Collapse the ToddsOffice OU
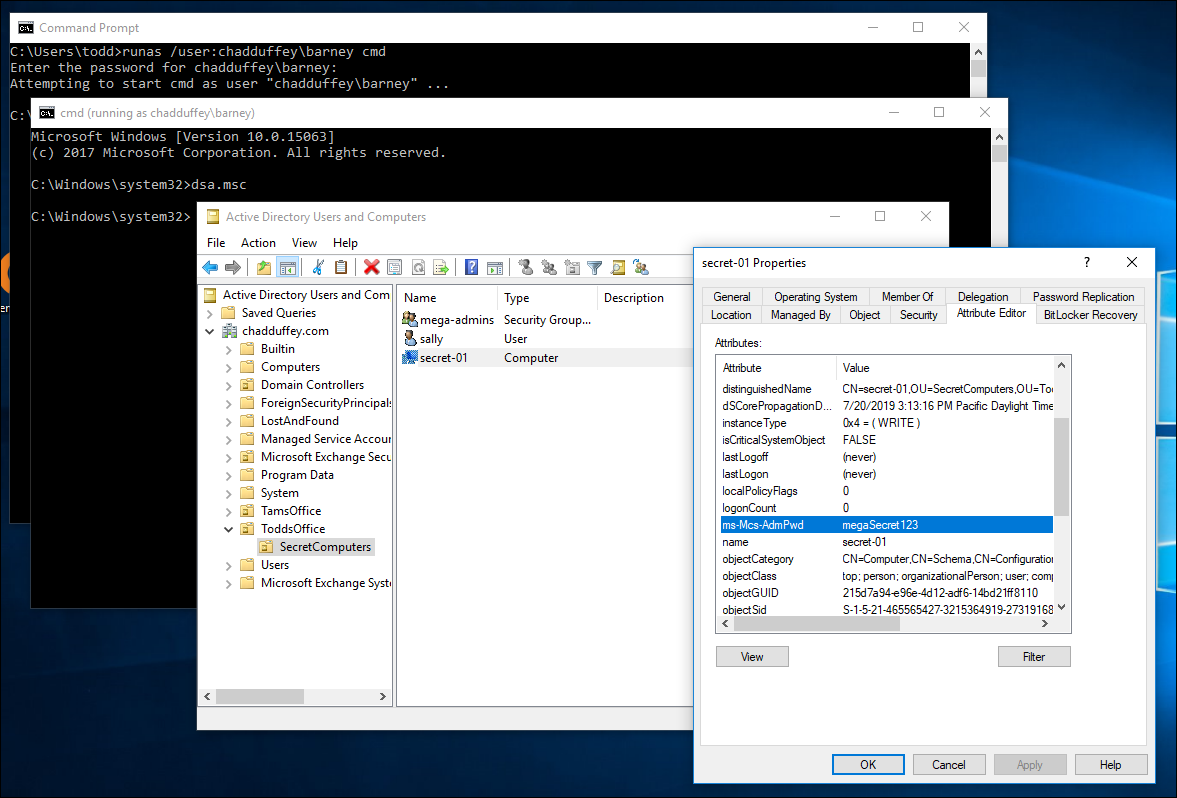Screen dimensions: 1177x798 (x=229, y=529)
